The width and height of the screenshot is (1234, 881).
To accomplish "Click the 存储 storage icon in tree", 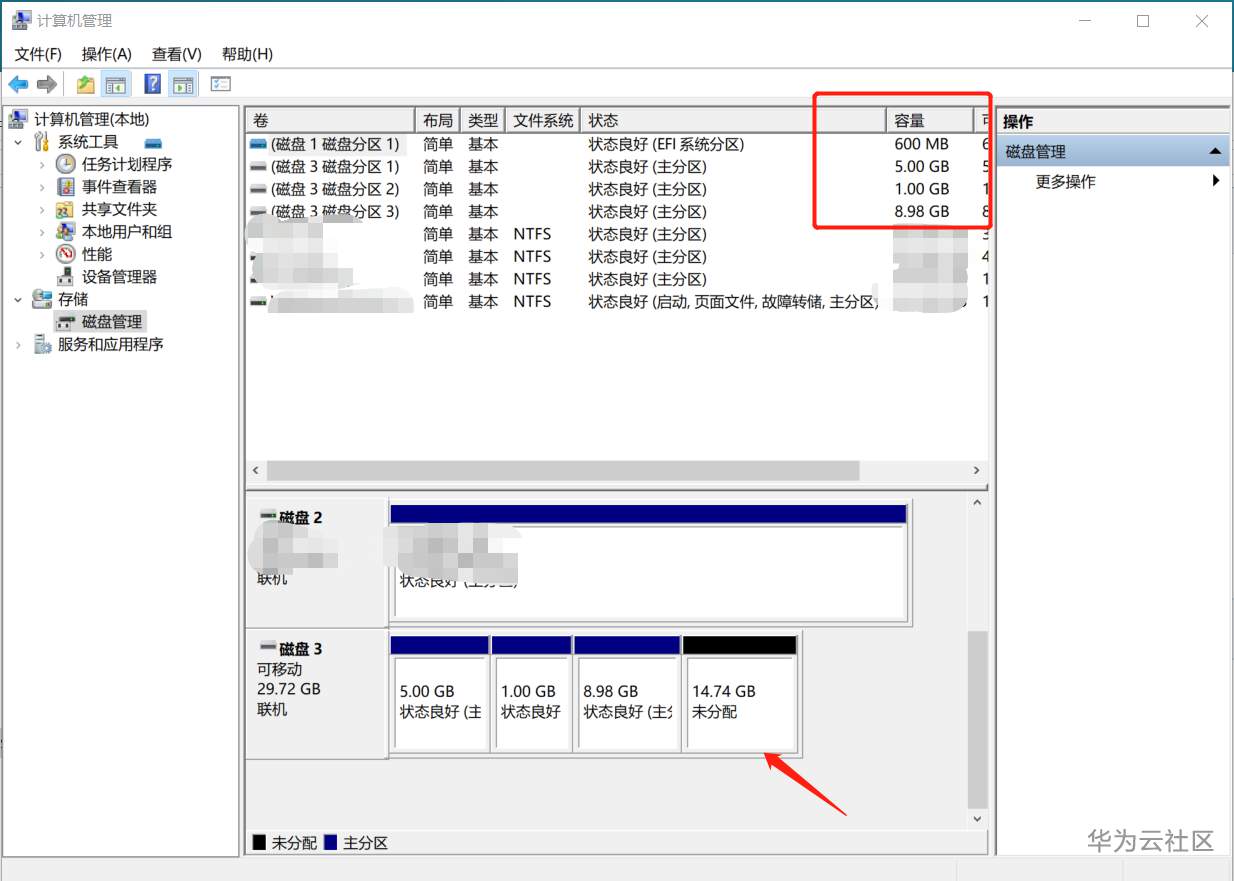I will (x=42, y=299).
